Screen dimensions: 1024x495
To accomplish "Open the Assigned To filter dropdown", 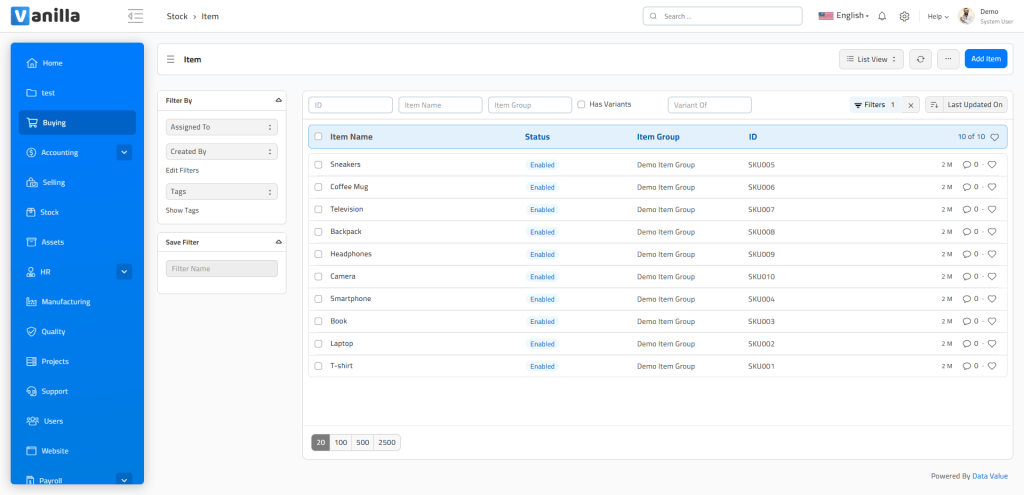I will click(x=221, y=127).
